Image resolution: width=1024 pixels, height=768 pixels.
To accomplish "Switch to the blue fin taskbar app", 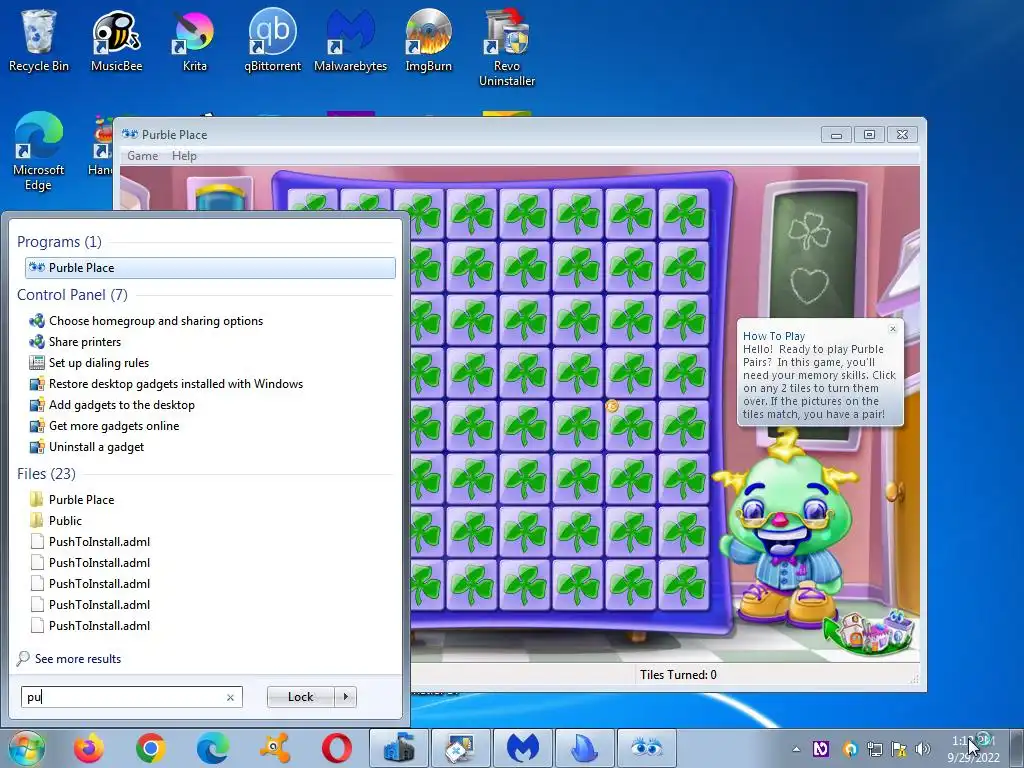I will click(585, 748).
